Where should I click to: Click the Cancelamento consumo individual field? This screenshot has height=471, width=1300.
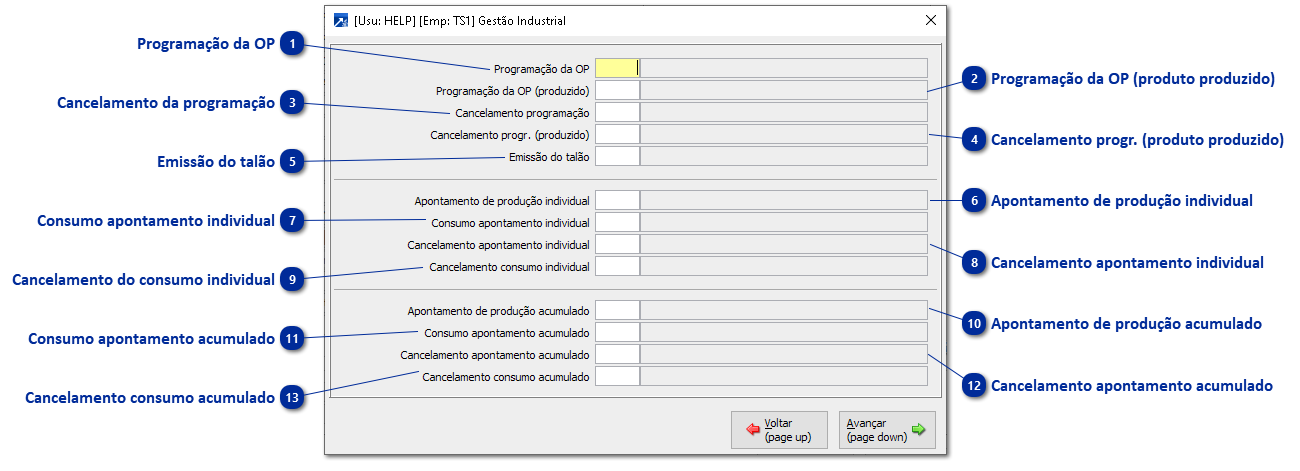(x=616, y=266)
